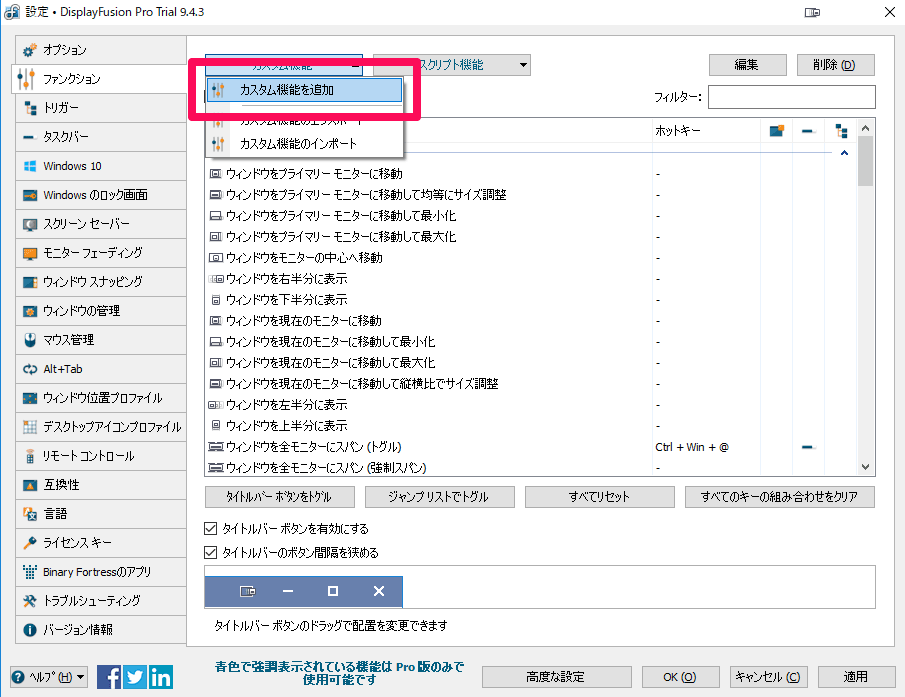Image resolution: width=905 pixels, height=697 pixels.
Task: Click the すべてリセット button
Action: point(600,497)
